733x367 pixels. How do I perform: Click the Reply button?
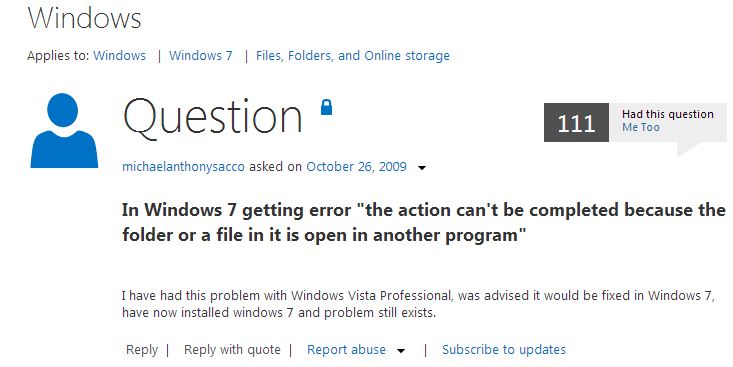pos(142,350)
